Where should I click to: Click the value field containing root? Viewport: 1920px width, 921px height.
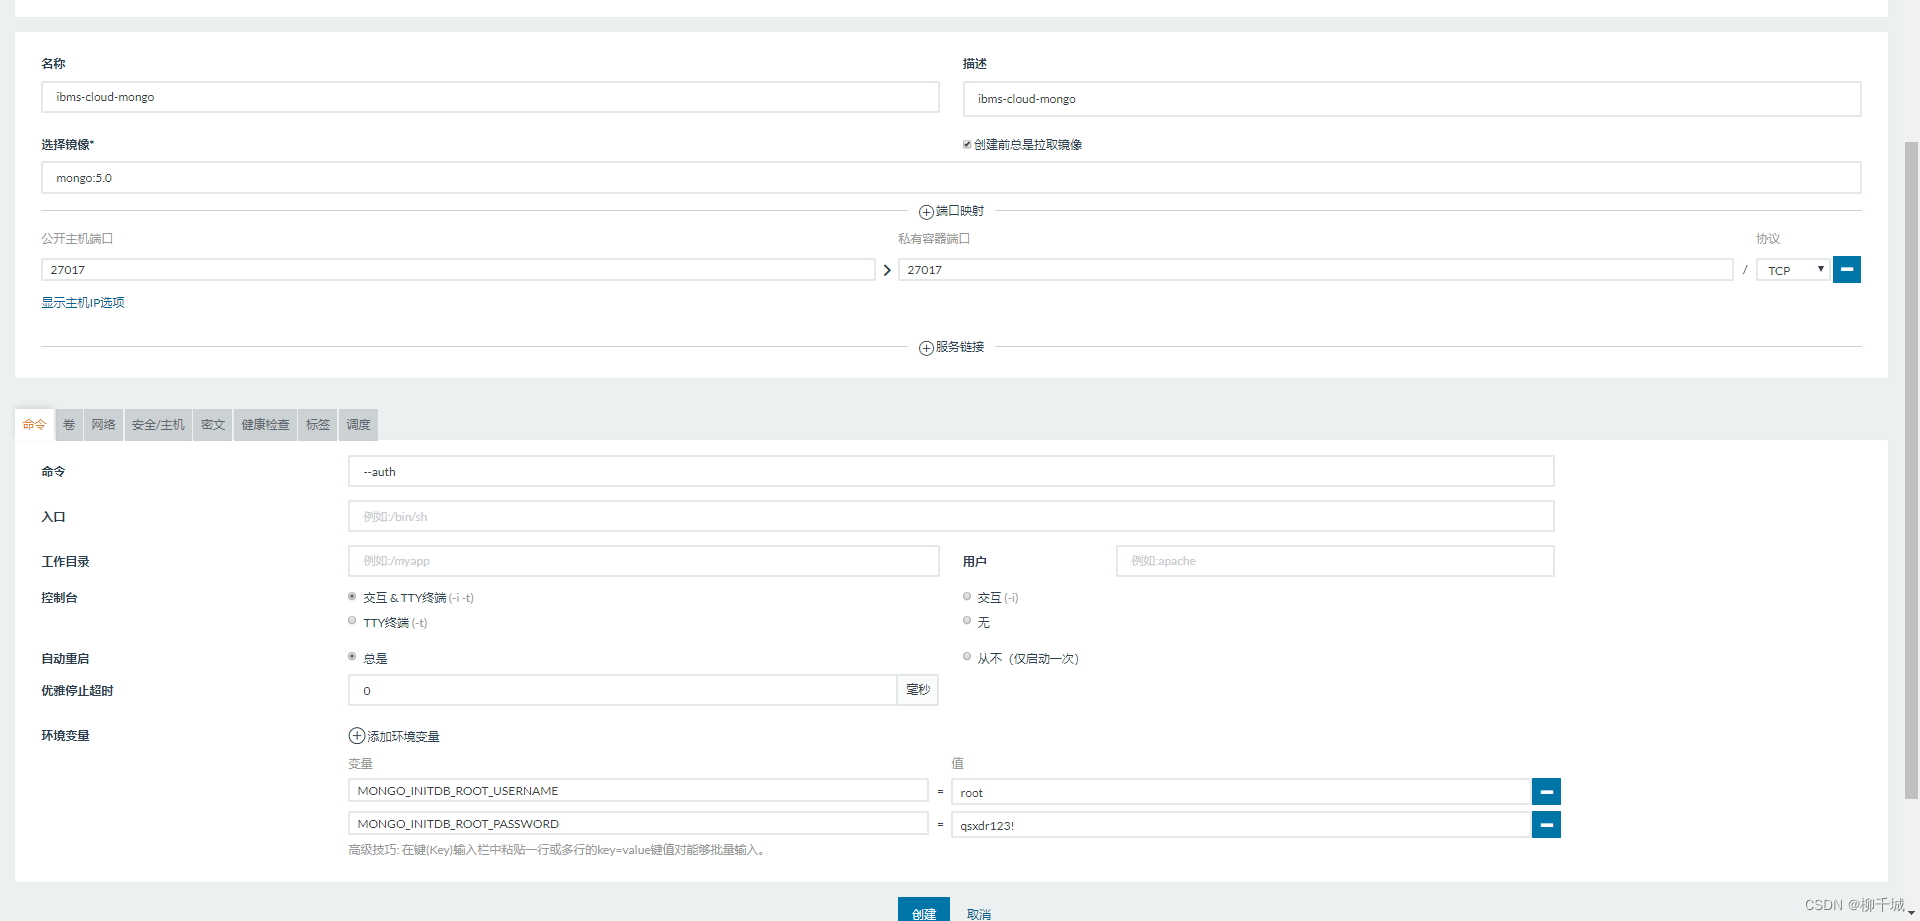(x=1241, y=792)
